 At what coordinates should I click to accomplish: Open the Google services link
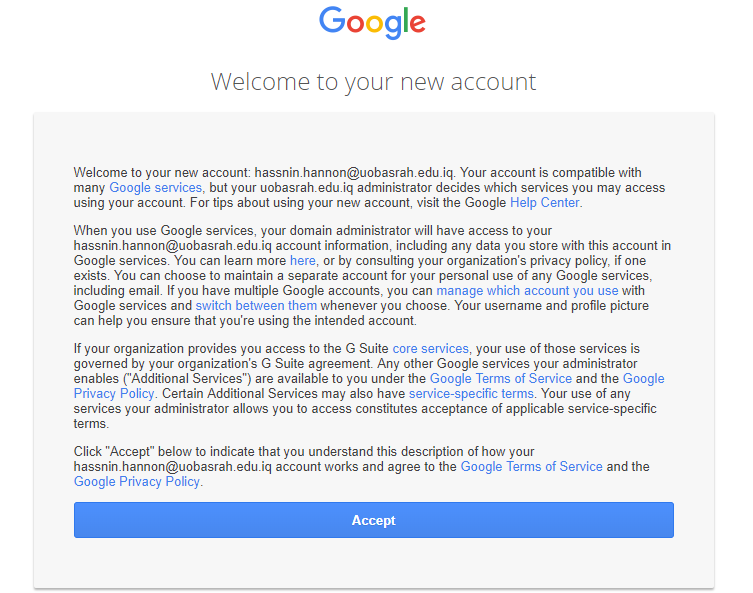tap(156, 188)
